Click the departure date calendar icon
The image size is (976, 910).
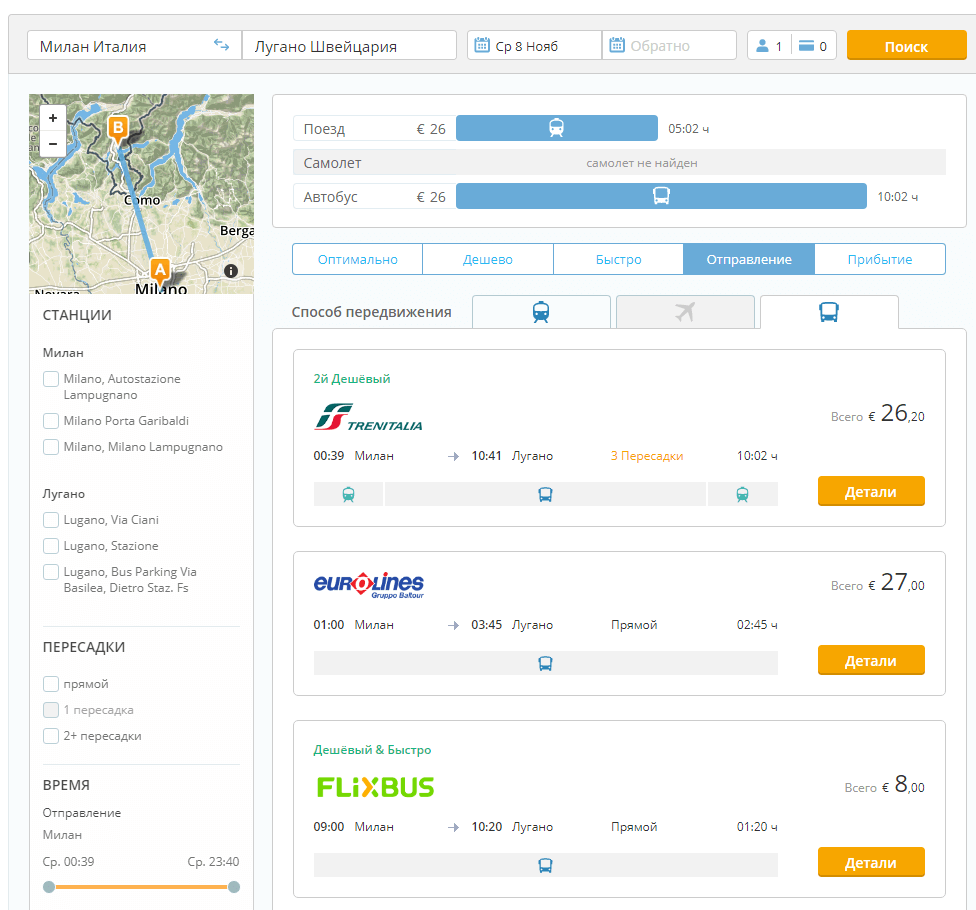pos(482,45)
